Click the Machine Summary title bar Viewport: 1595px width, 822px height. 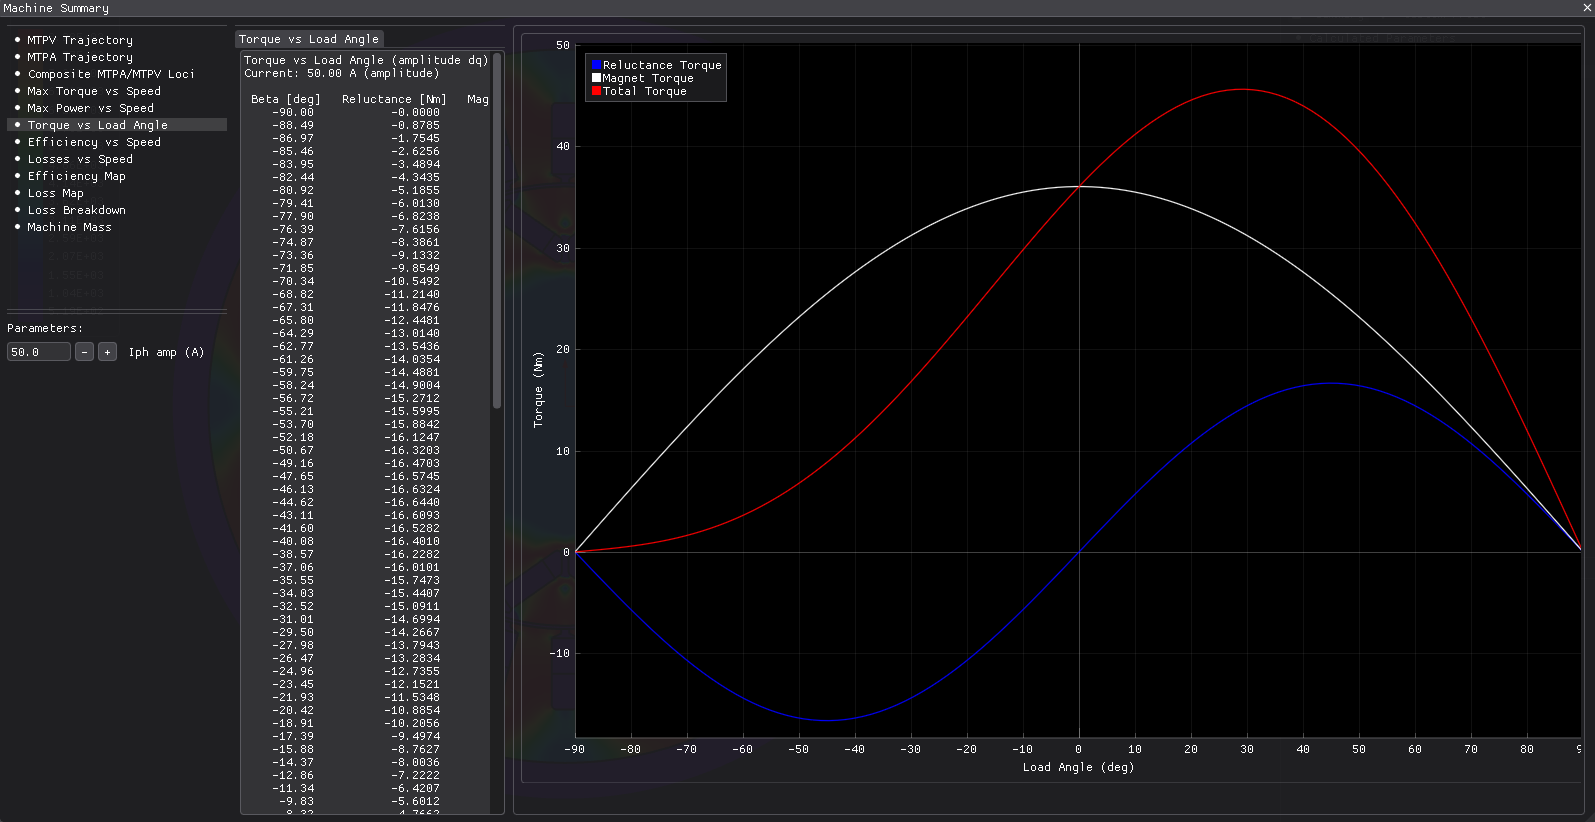797,8
